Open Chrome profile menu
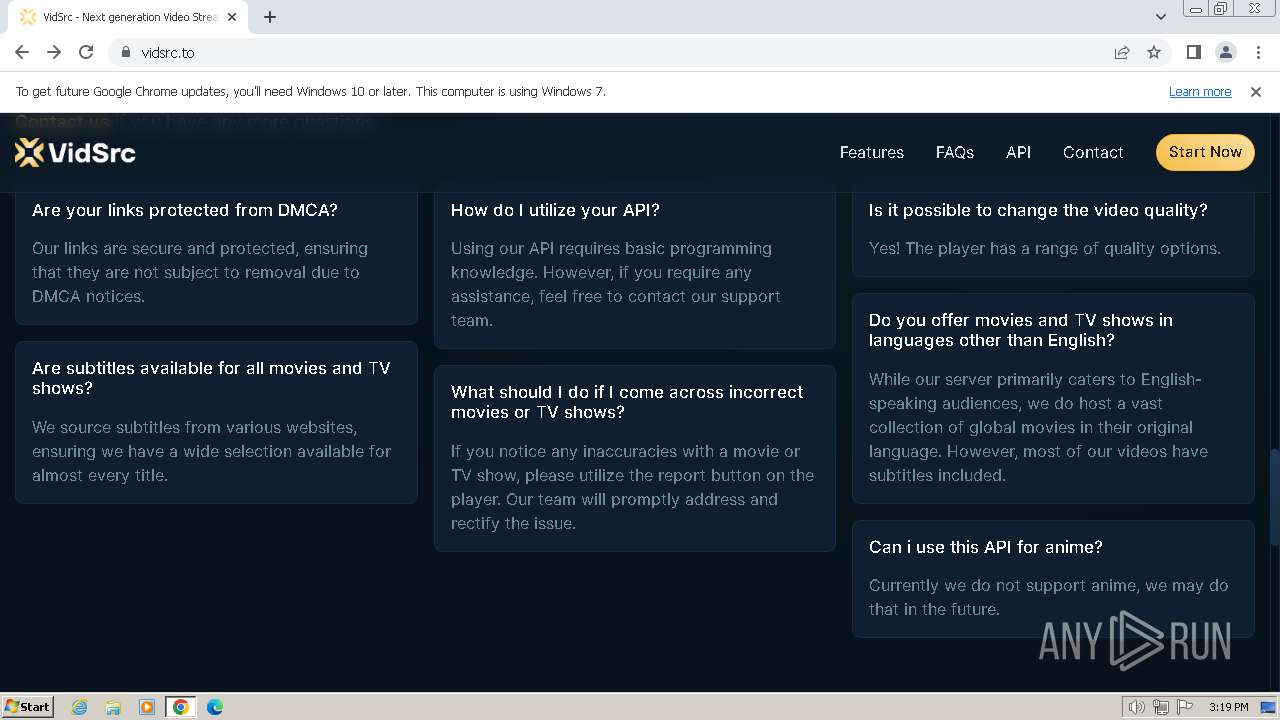 [x=1225, y=52]
